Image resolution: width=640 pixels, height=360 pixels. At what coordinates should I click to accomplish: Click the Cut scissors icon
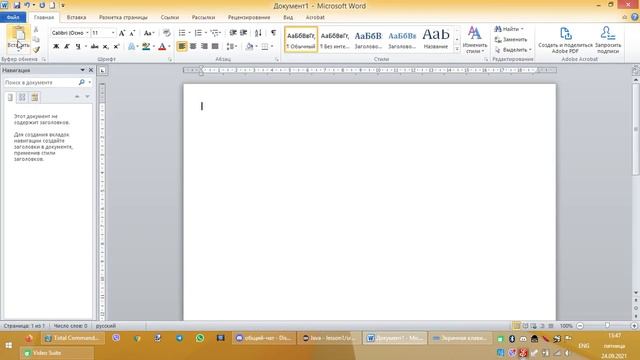pos(36,29)
